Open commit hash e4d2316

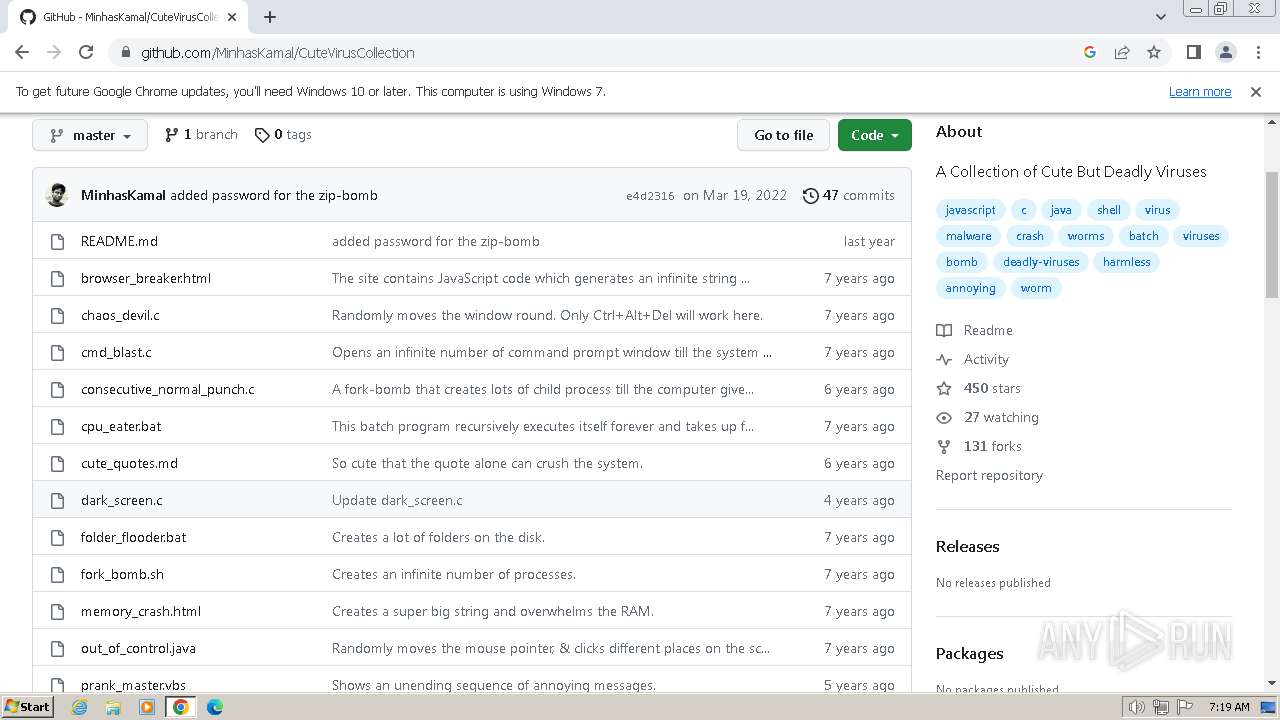click(x=650, y=196)
